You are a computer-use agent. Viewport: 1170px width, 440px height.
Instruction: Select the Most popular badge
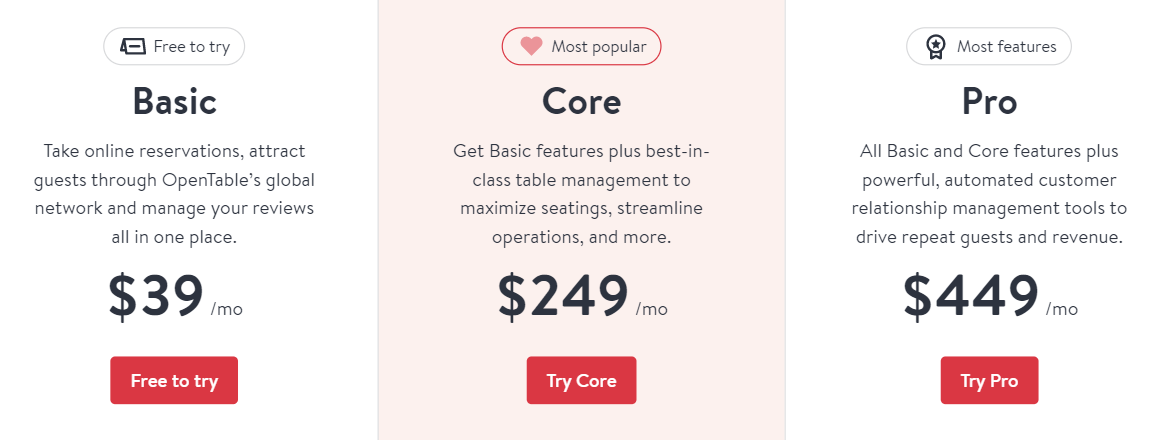tap(581, 46)
